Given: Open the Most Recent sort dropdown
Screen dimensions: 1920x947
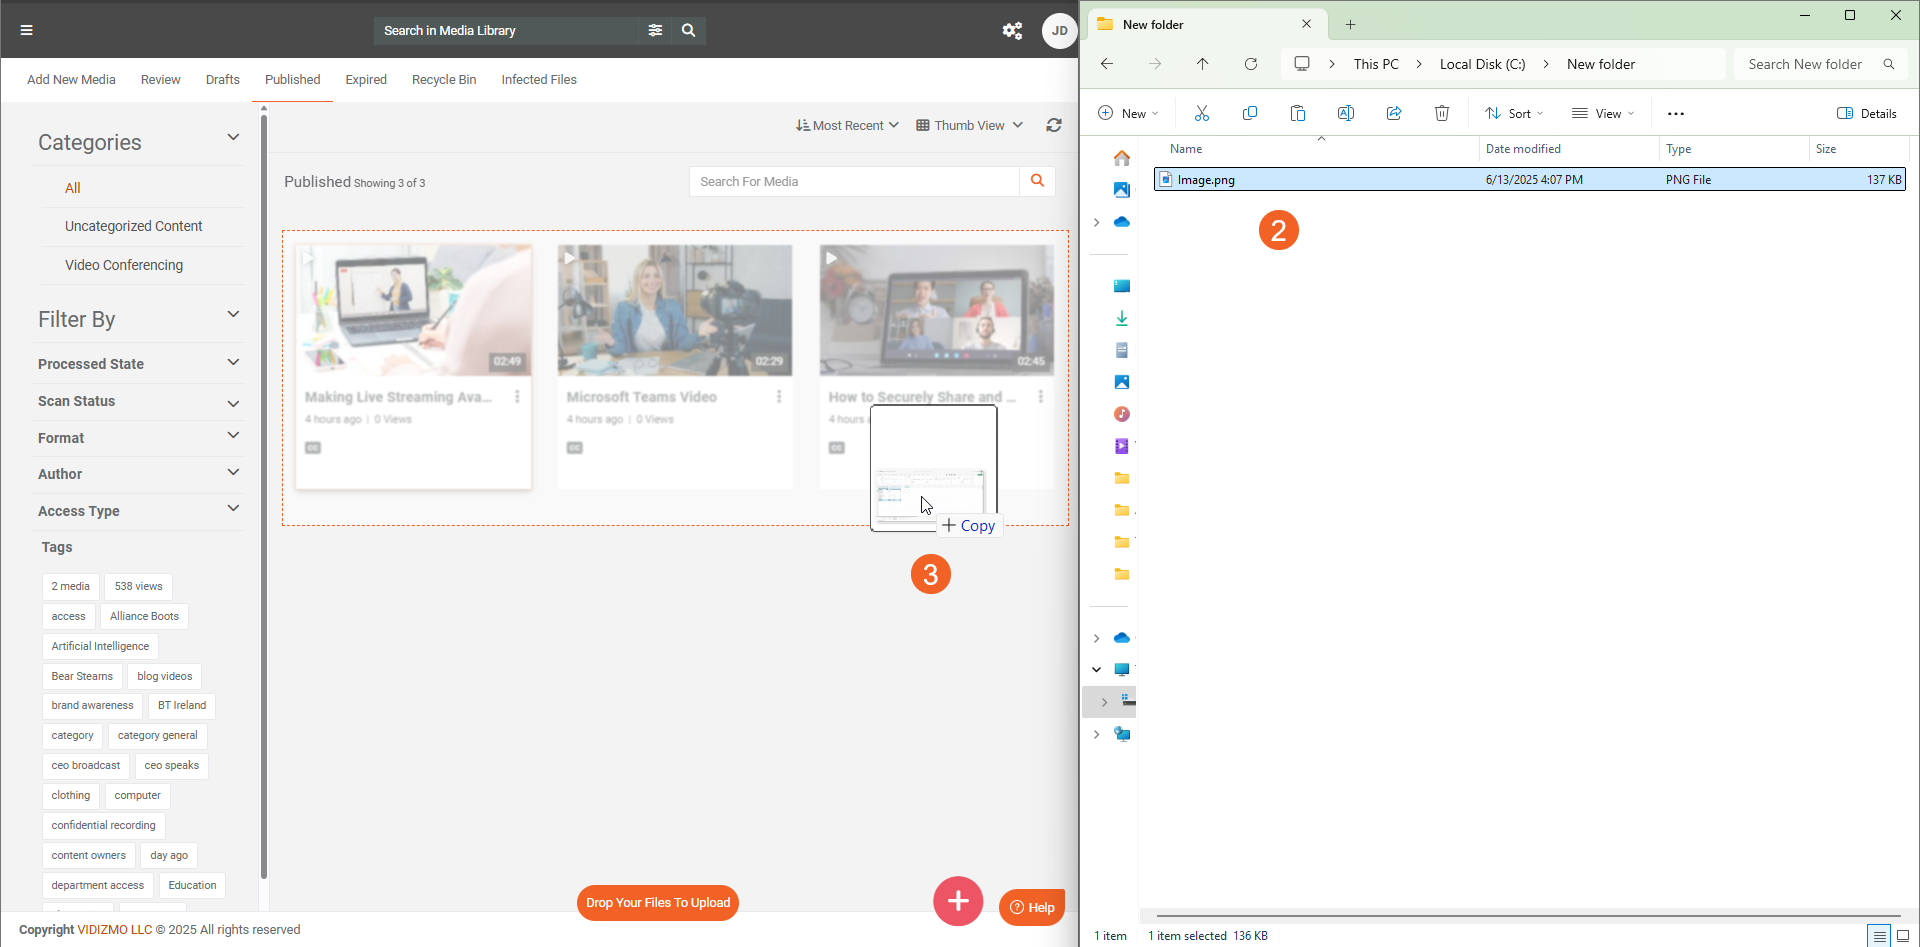Looking at the screenshot, I should [847, 125].
